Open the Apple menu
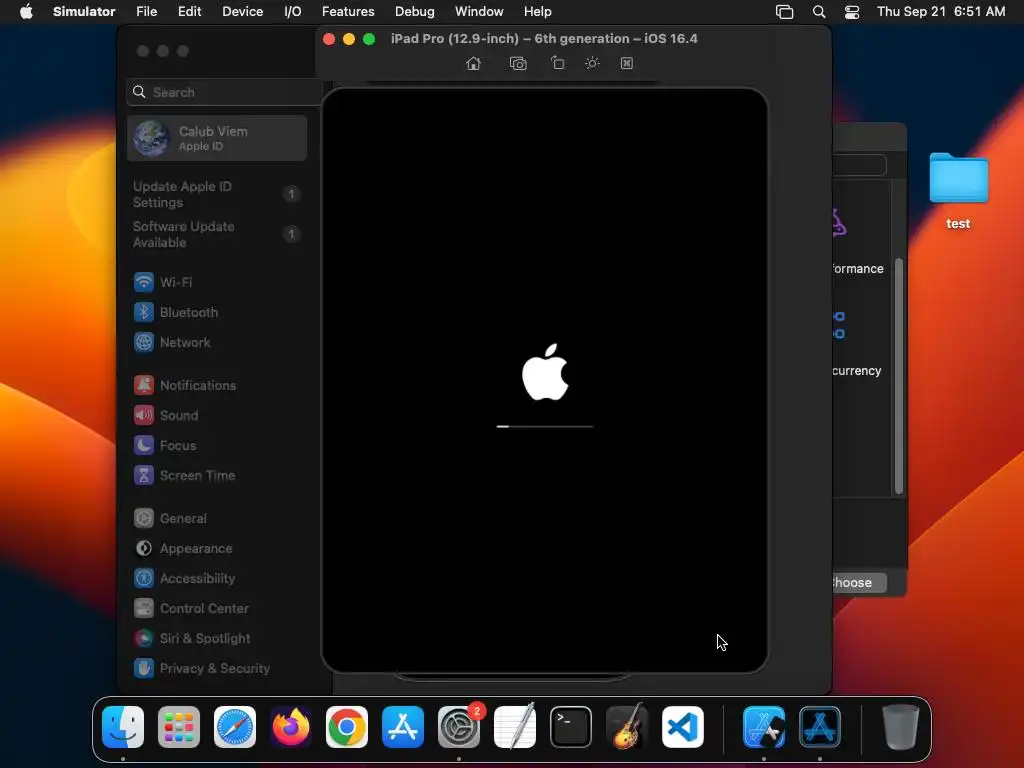Screen dimensions: 1024x768 (26, 12)
